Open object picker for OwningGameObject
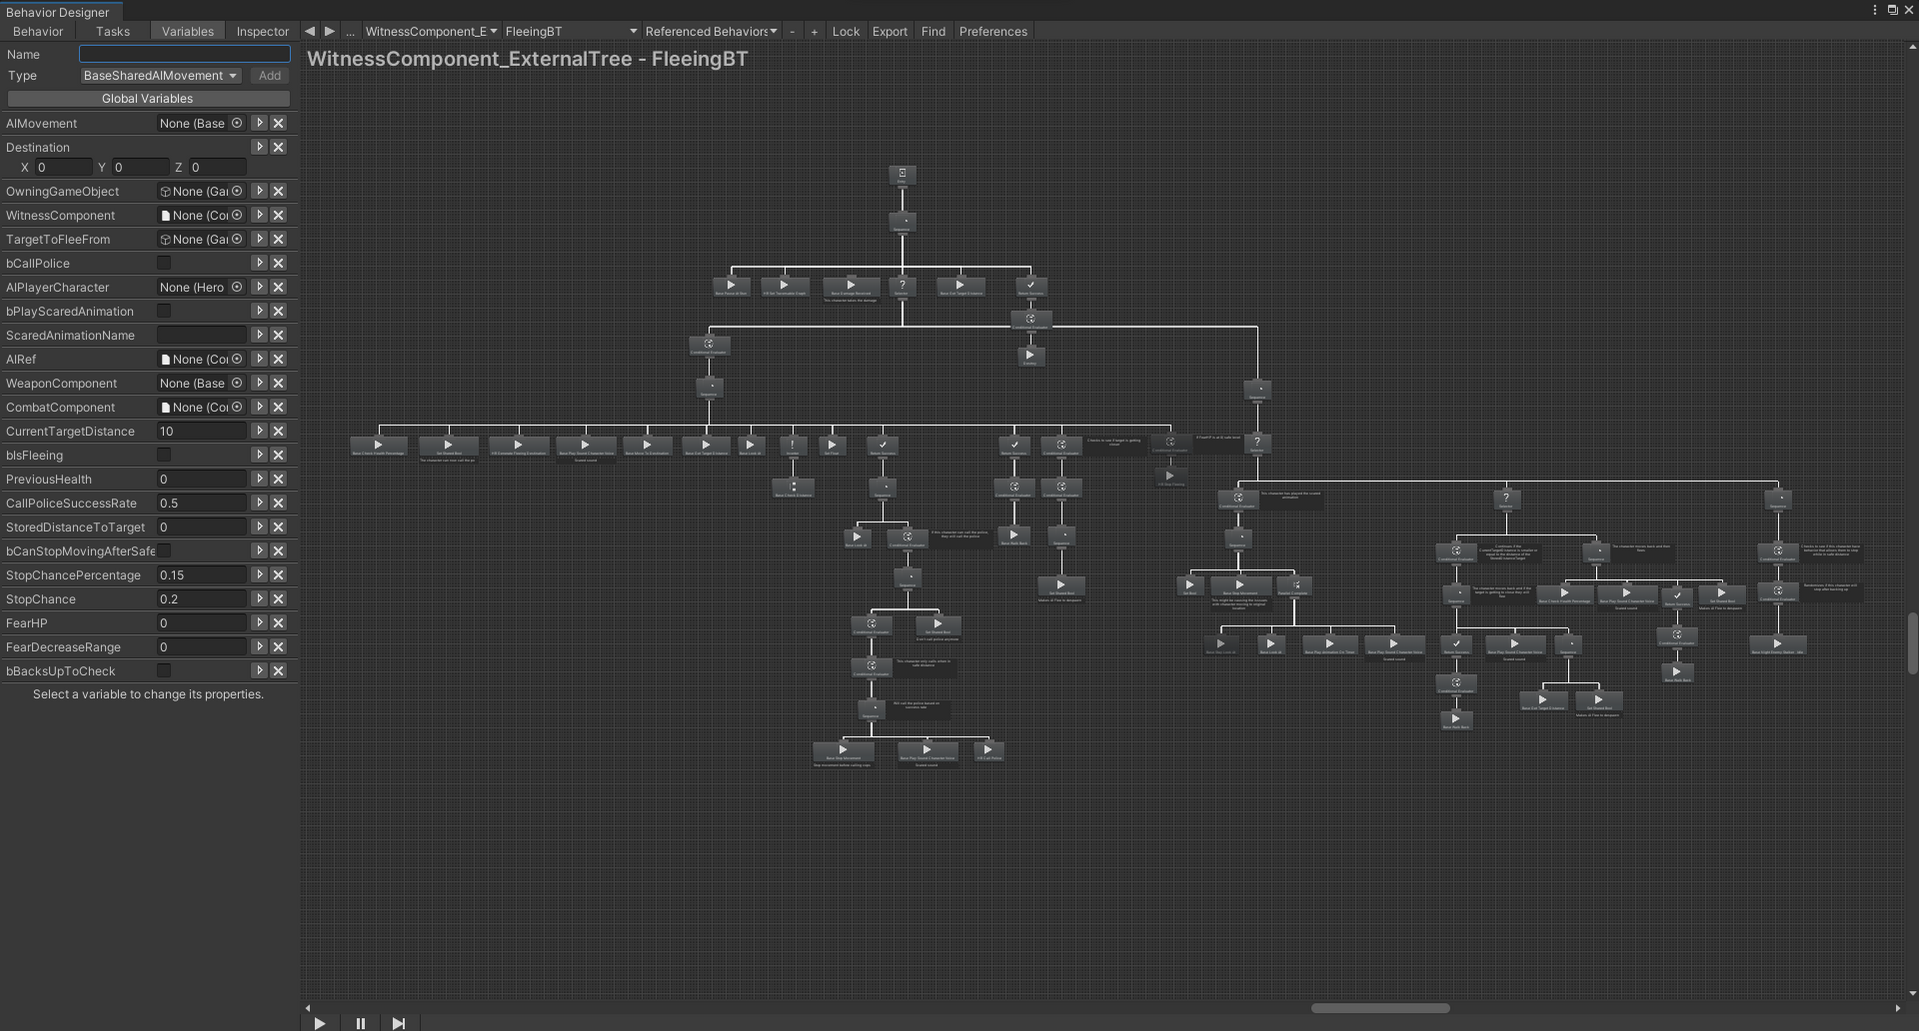 point(237,191)
